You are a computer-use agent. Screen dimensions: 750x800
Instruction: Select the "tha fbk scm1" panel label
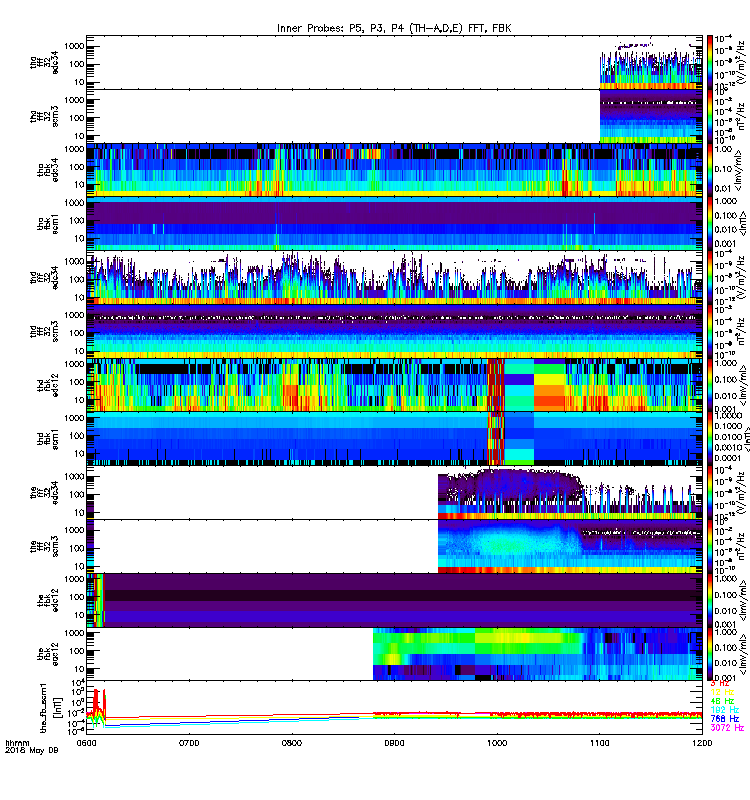coord(48,224)
